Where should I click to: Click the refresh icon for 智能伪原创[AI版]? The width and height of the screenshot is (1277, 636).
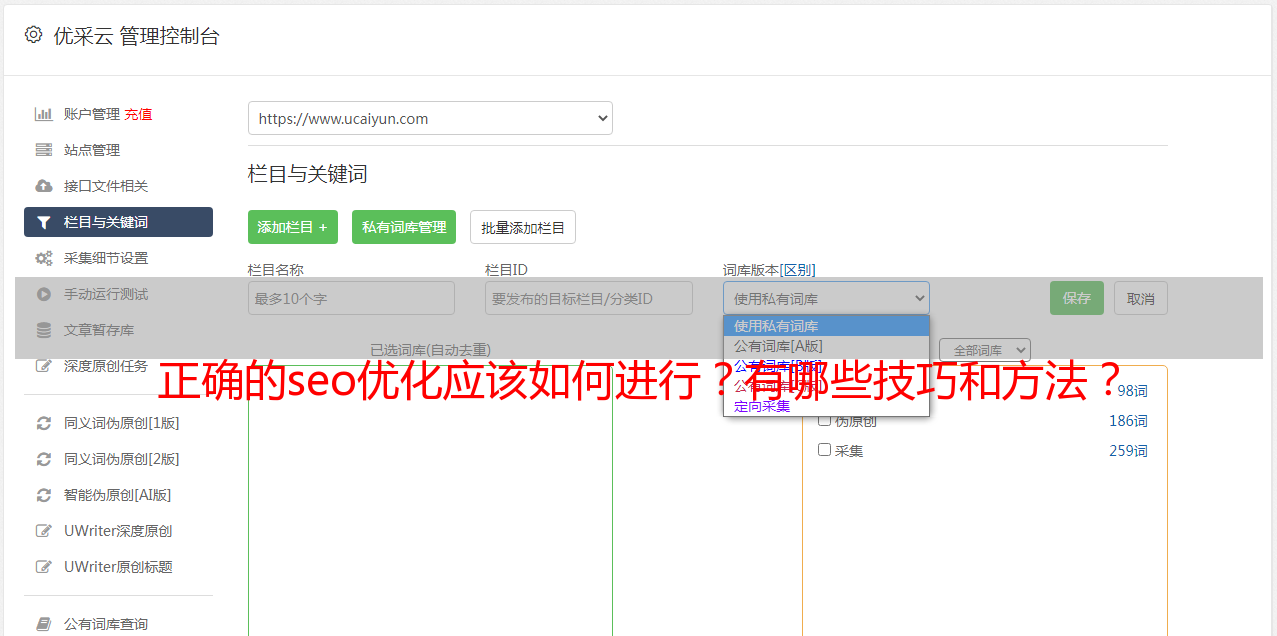(x=43, y=495)
